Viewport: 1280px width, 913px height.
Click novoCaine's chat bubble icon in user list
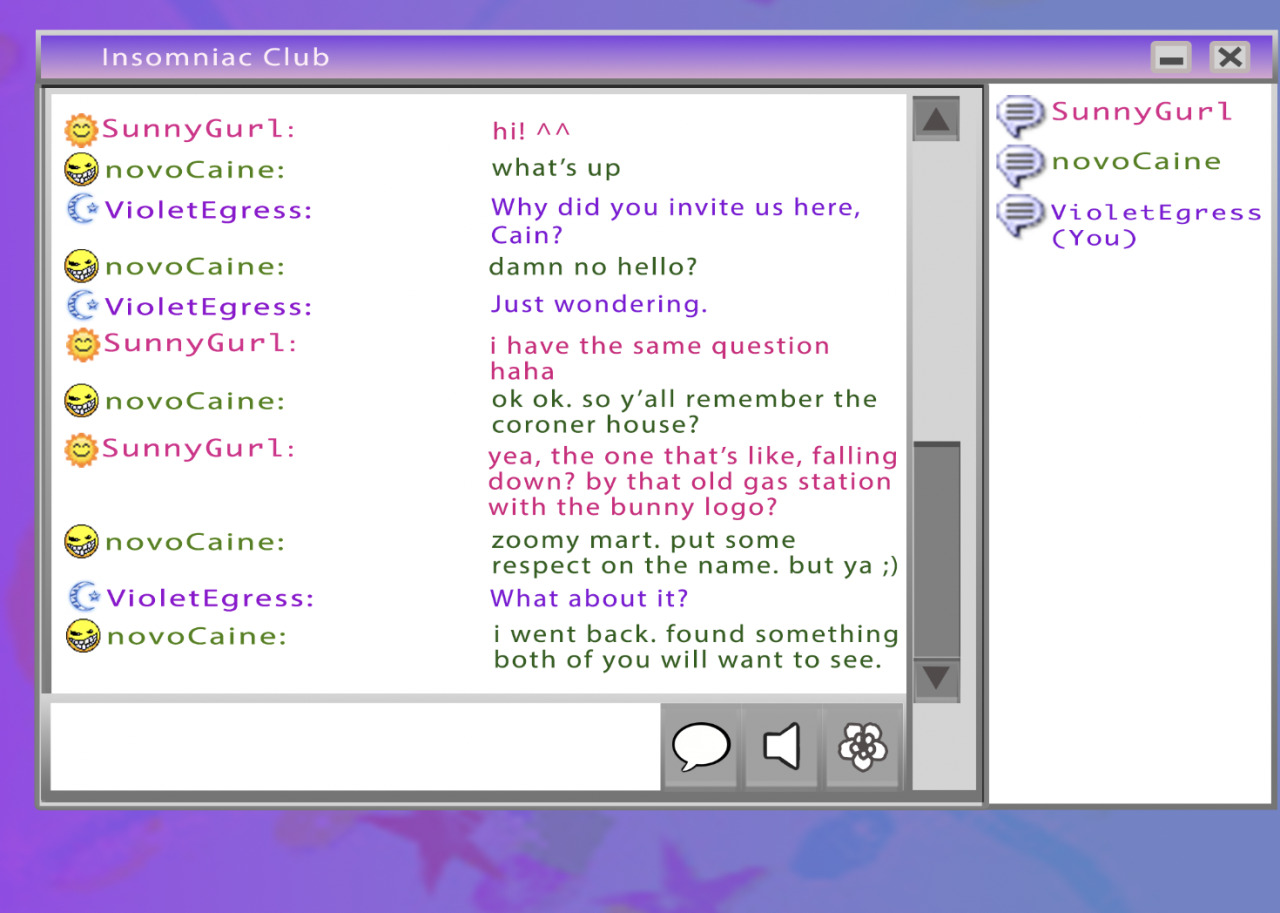1020,164
